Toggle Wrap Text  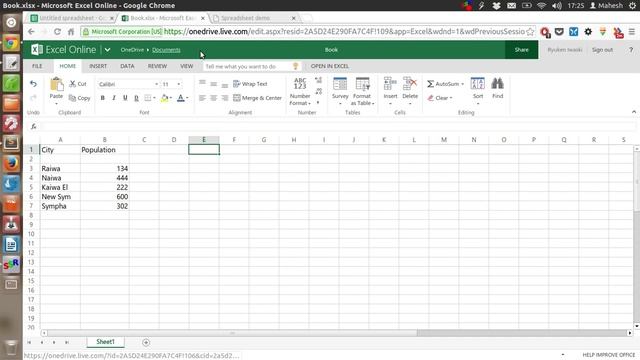(x=250, y=84)
